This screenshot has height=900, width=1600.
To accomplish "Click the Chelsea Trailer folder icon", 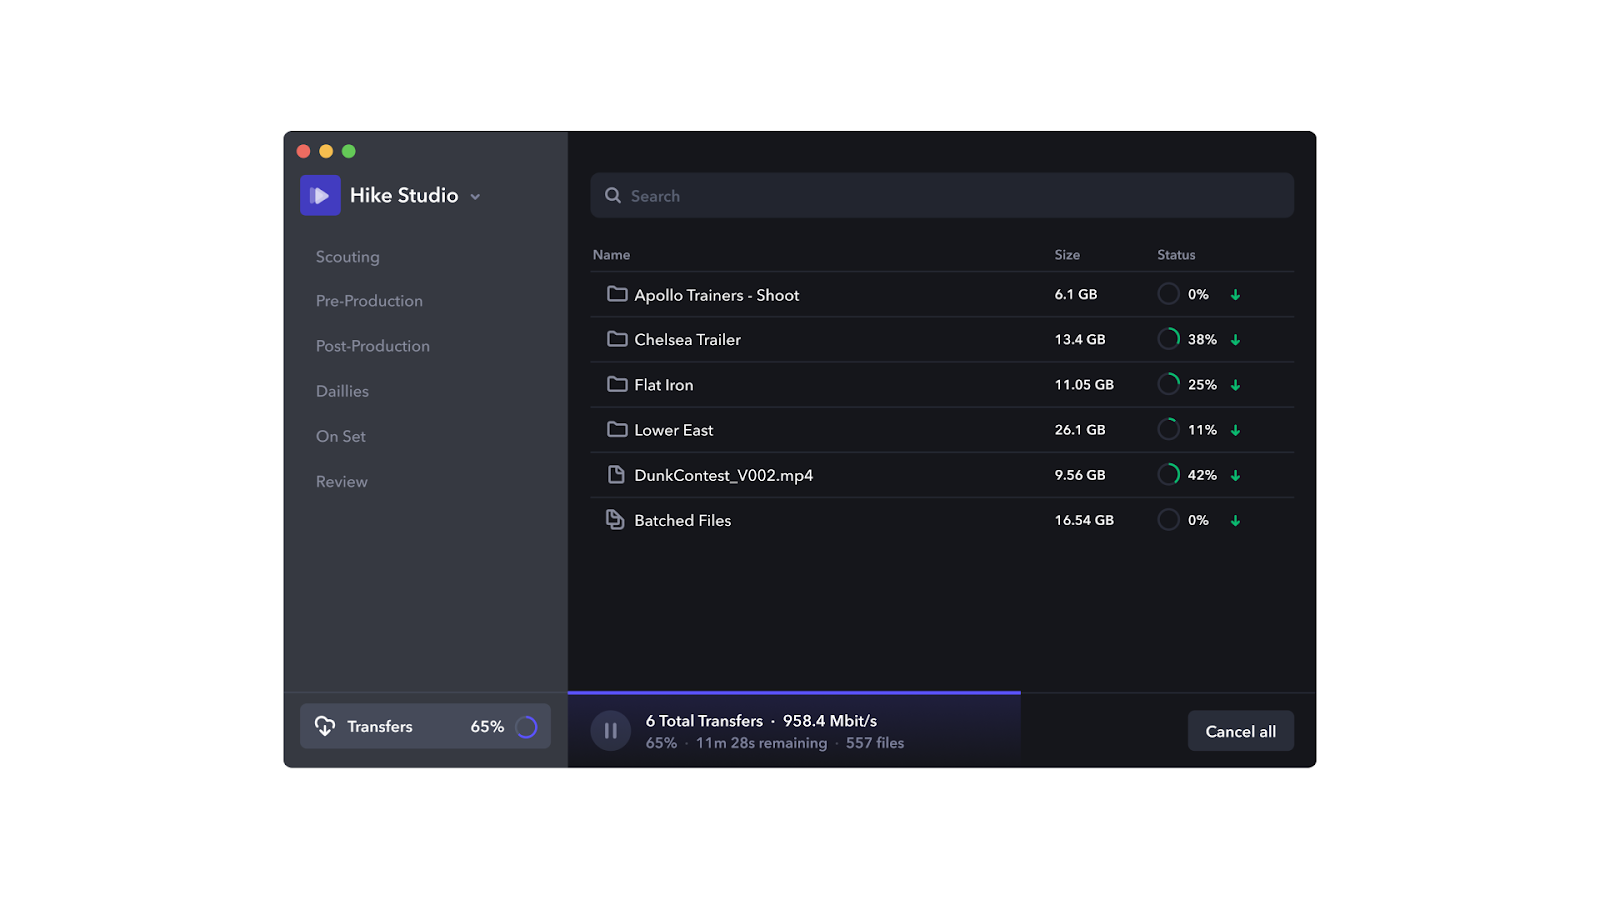I will (617, 339).
